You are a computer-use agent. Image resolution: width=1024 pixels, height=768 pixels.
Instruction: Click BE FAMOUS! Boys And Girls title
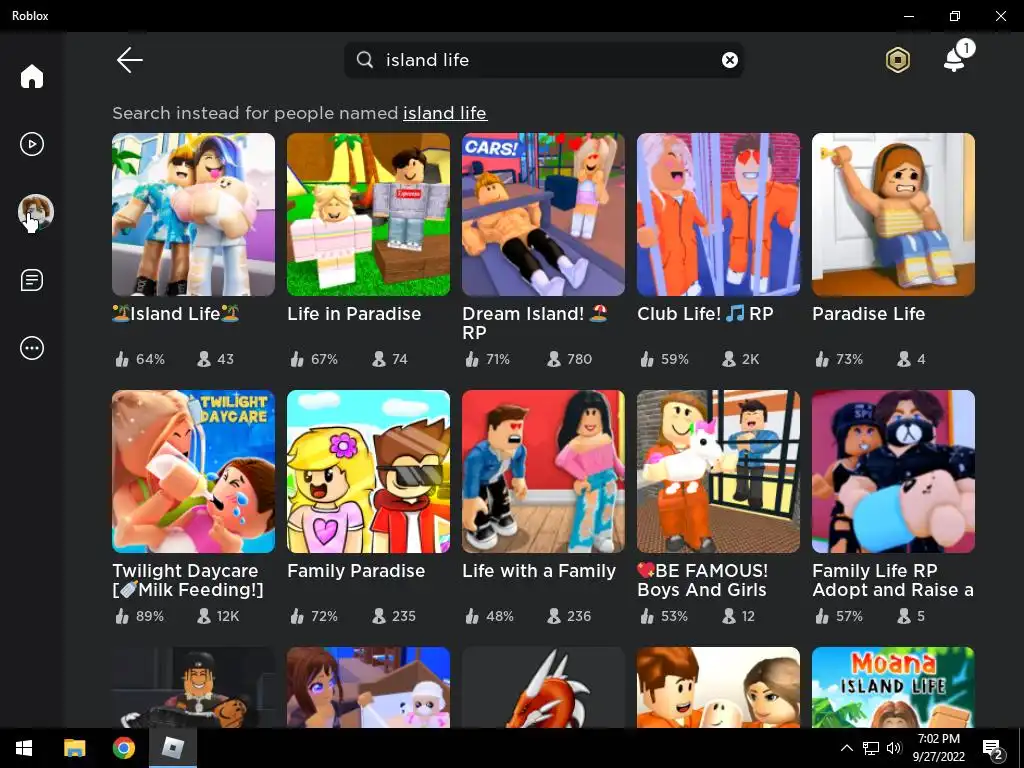coord(703,580)
